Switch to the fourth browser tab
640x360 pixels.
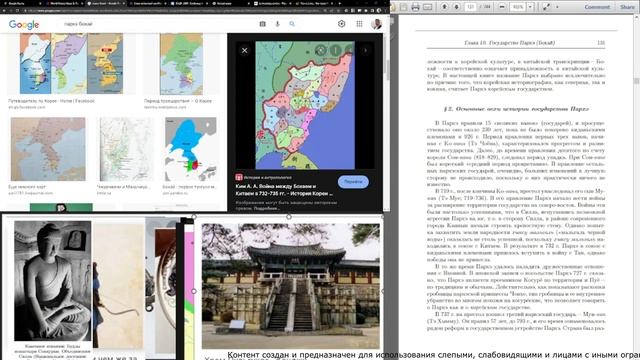tap(149, 3)
